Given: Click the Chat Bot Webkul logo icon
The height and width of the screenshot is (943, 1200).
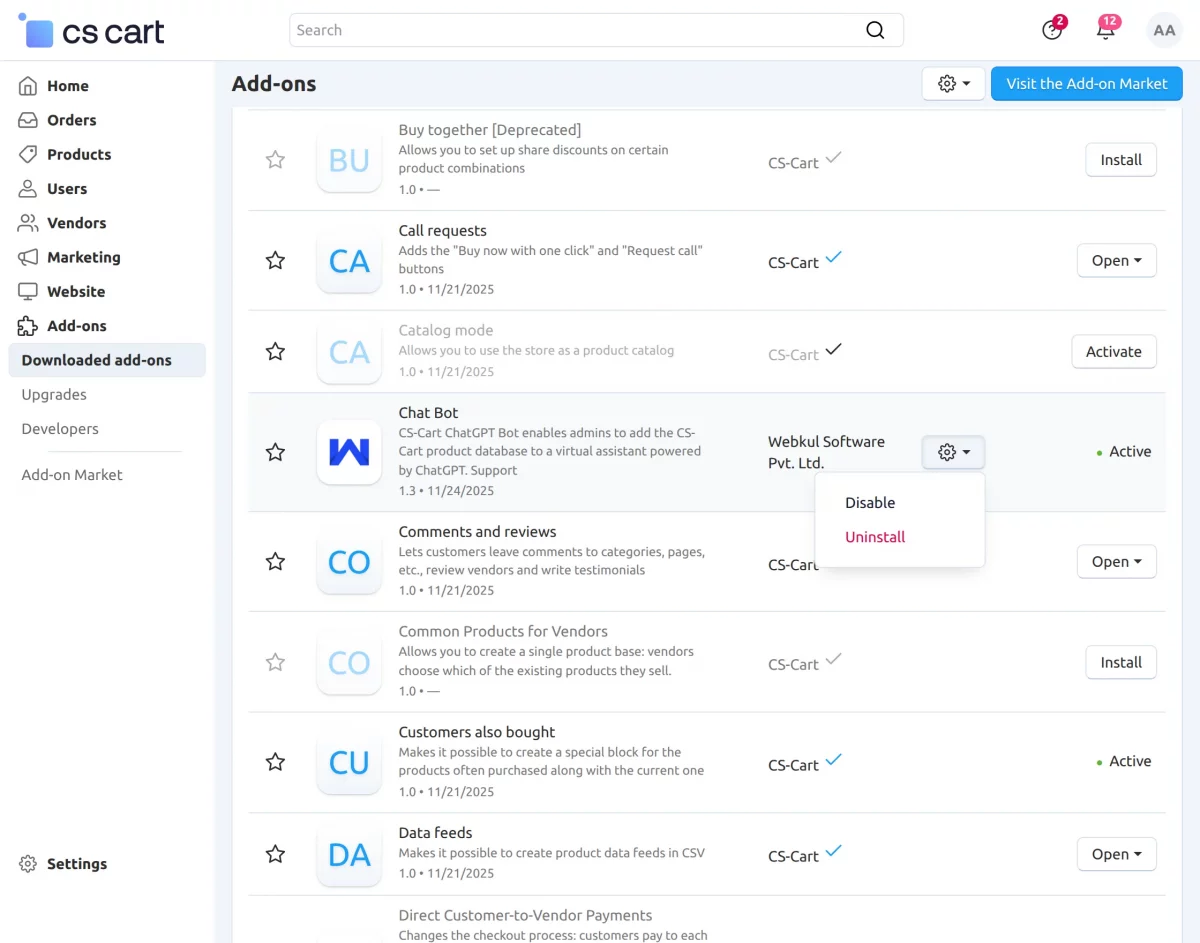Looking at the screenshot, I should [349, 452].
